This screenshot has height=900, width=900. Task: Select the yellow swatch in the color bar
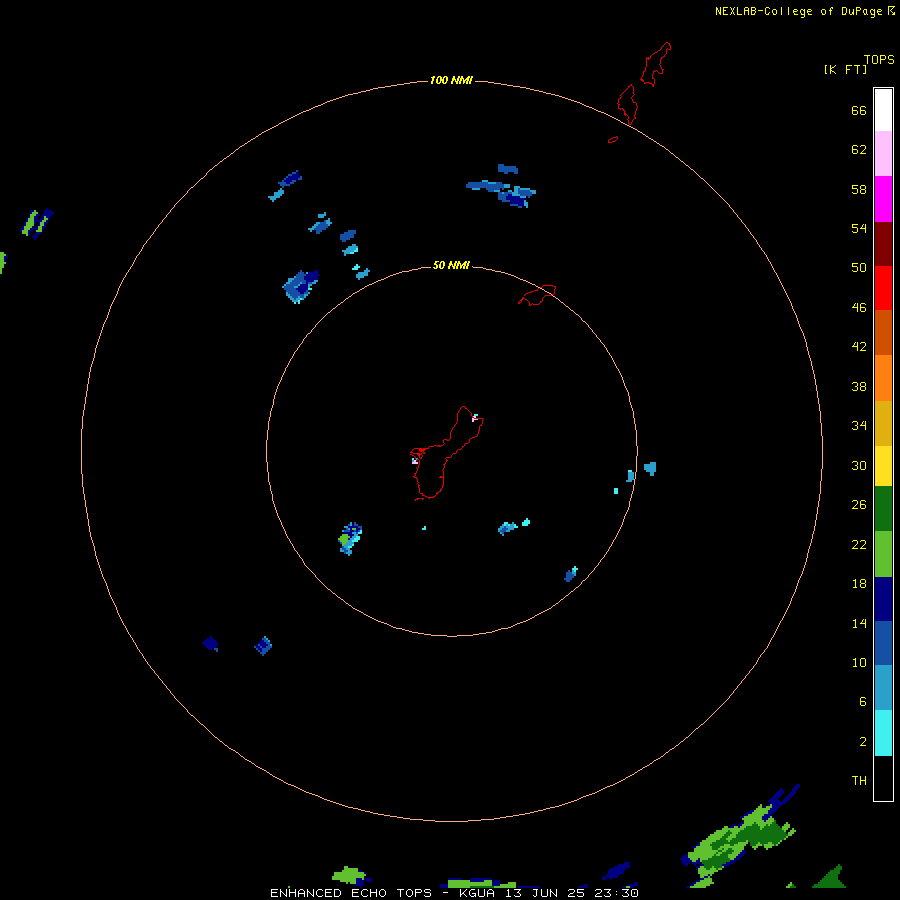pos(883,466)
